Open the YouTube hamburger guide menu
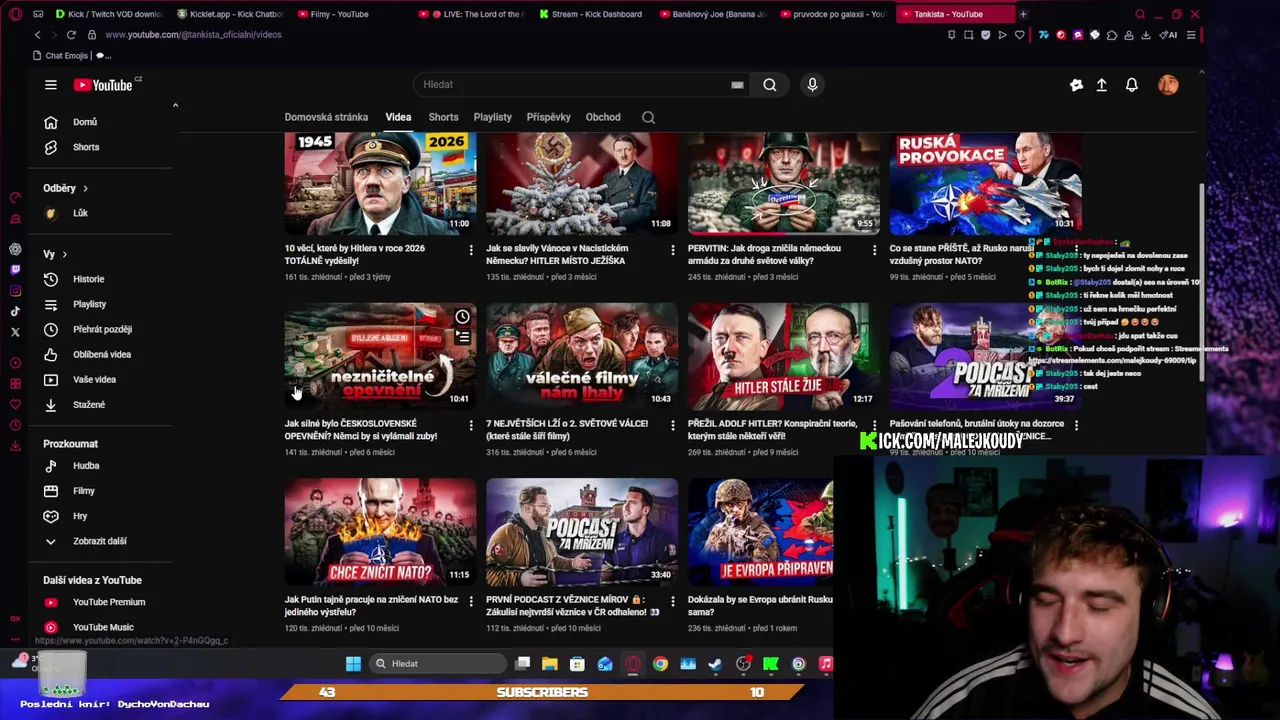Image resolution: width=1280 pixels, height=720 pixels. (x=51, y=85)
